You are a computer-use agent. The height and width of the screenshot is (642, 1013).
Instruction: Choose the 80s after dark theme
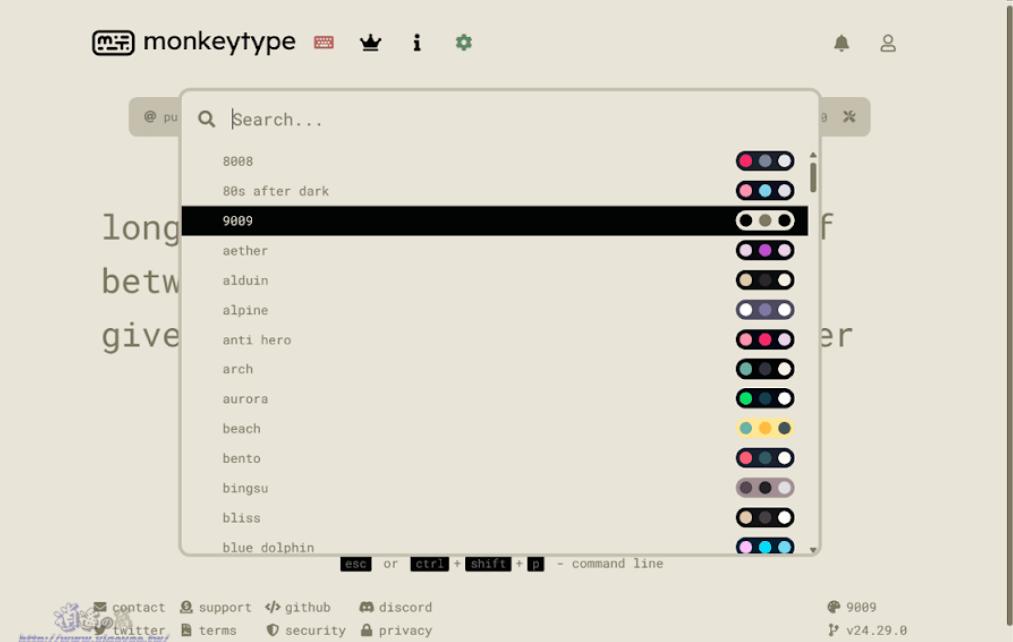275,191
